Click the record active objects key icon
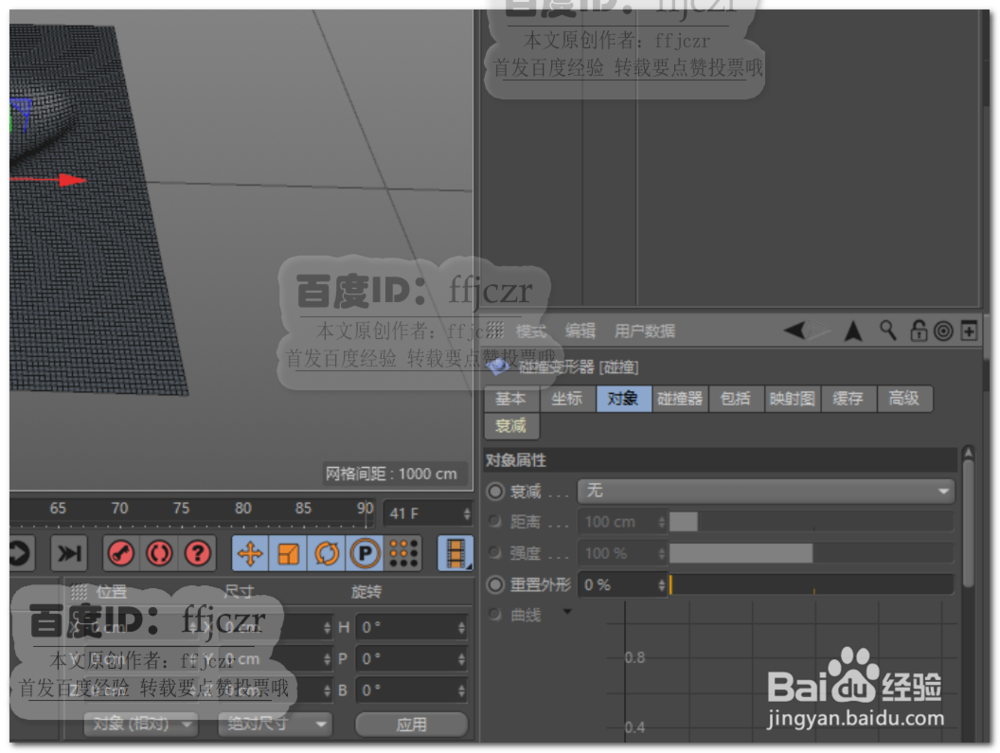This screenshot has height=753, width=1000. (x=121, y=553)
